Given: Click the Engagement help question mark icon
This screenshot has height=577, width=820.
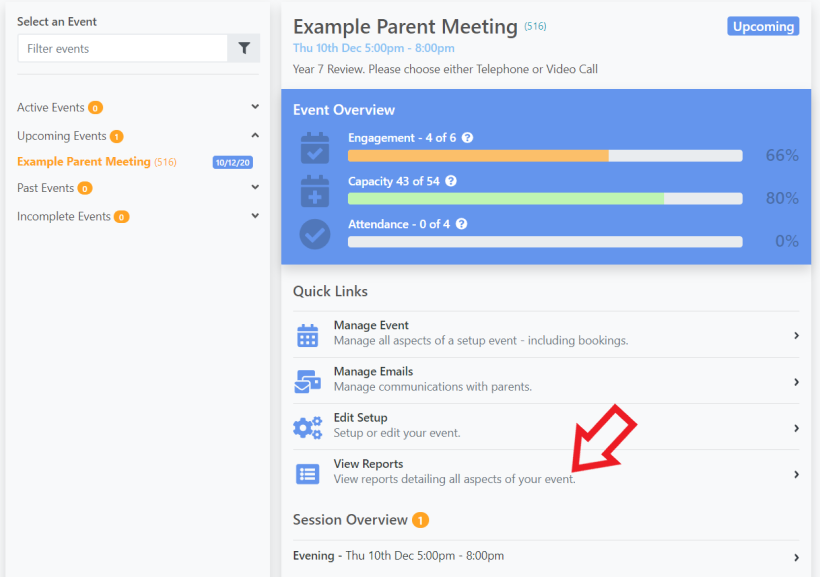Looking at the screenshot, I should [468, 138].
